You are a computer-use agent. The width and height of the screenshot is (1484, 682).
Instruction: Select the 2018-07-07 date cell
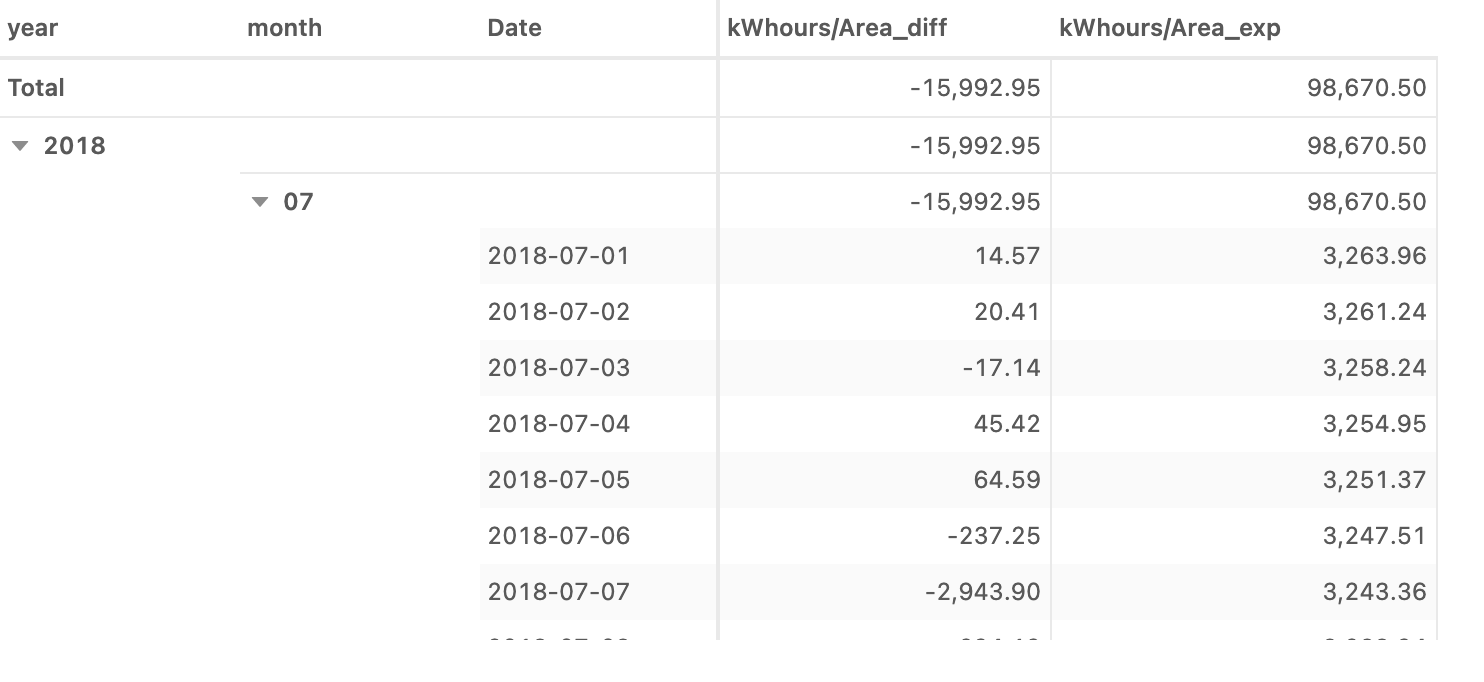559,592
